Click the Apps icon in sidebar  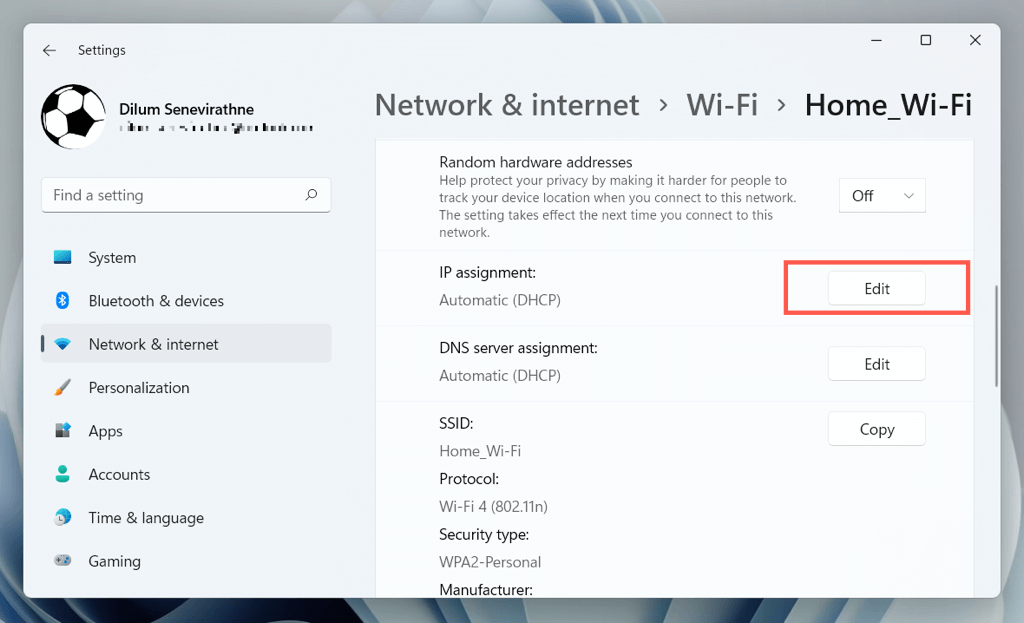(63, 430)
